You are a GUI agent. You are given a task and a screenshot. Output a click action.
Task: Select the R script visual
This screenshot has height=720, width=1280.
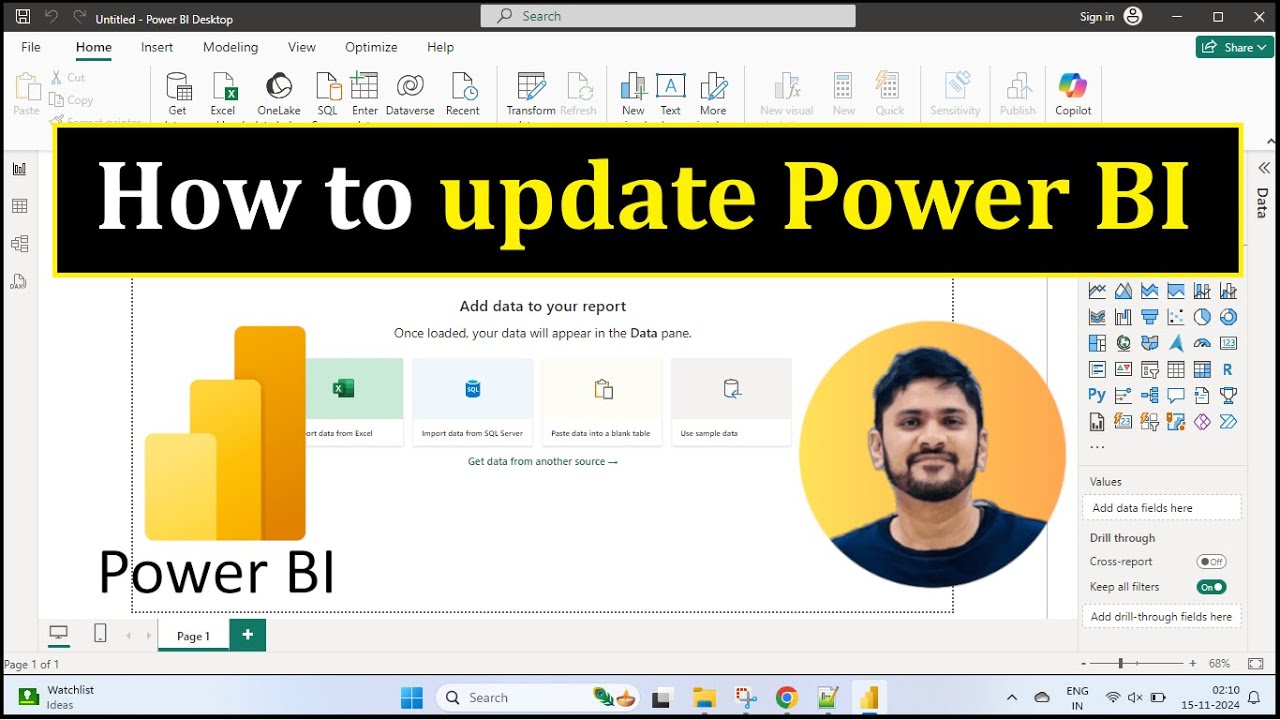(x=1228, y=369)
